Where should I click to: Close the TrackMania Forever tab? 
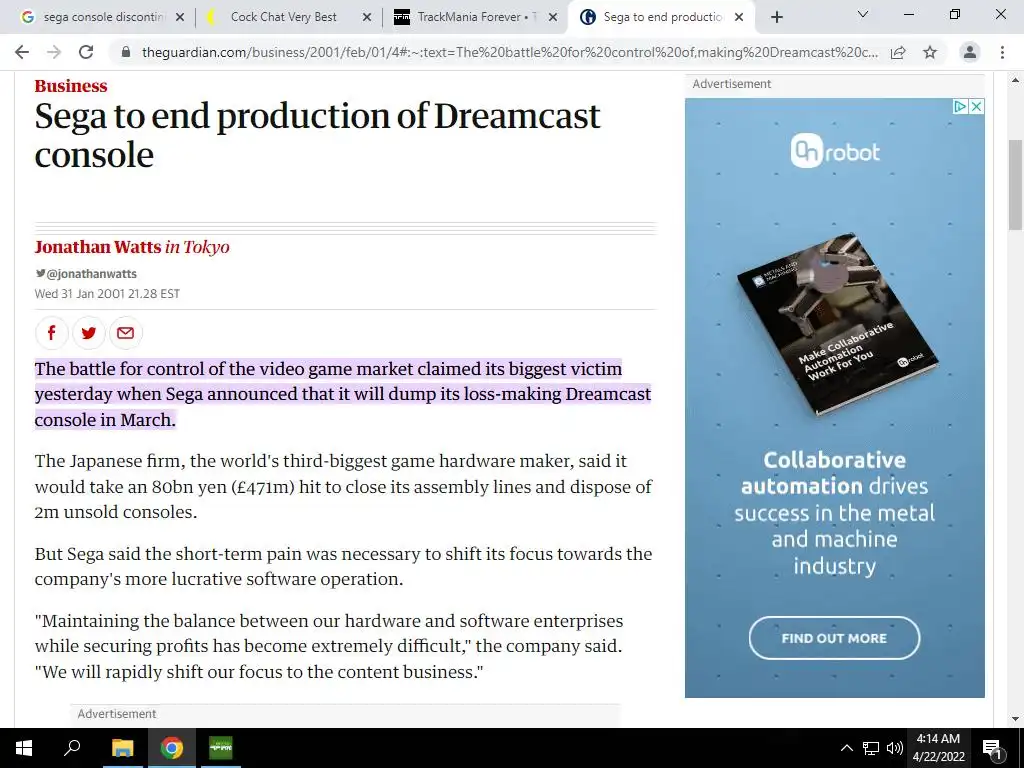553,17
